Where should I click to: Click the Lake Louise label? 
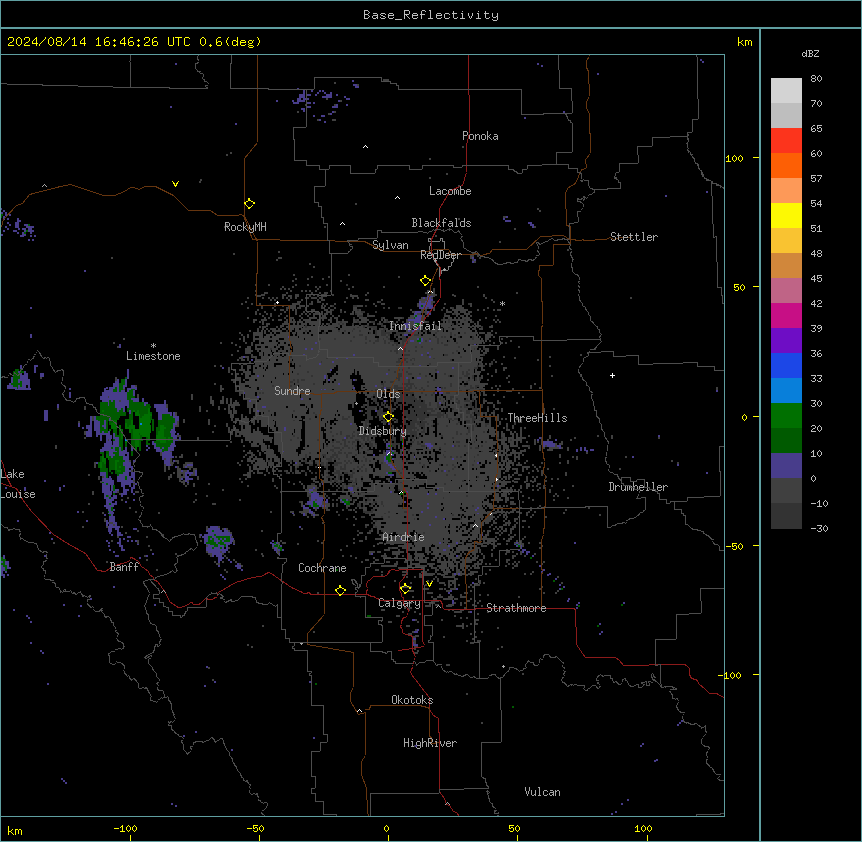click(18, 484)
